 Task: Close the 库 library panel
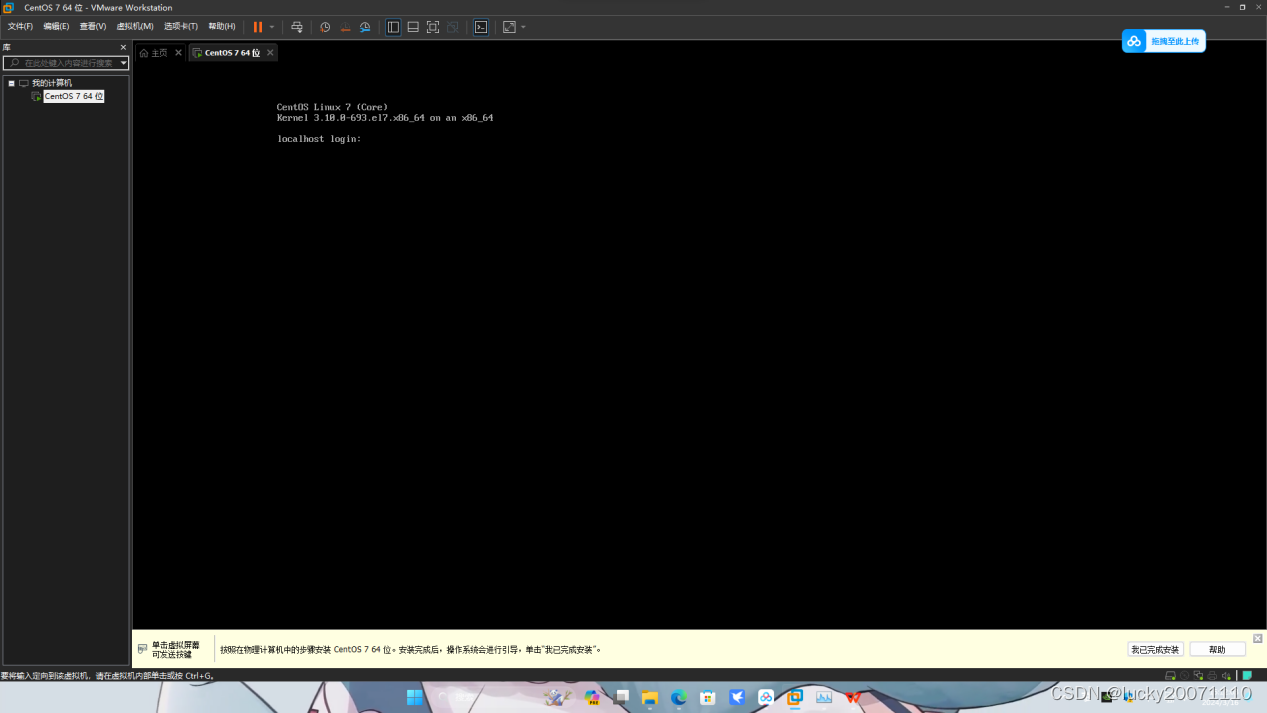coord(124,47)
